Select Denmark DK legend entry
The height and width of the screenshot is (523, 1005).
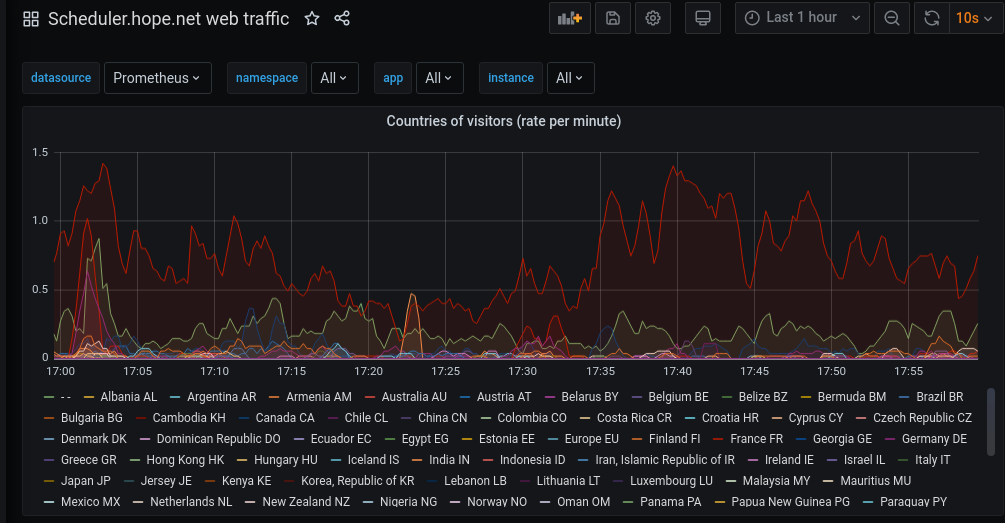(x=94, y=440)
